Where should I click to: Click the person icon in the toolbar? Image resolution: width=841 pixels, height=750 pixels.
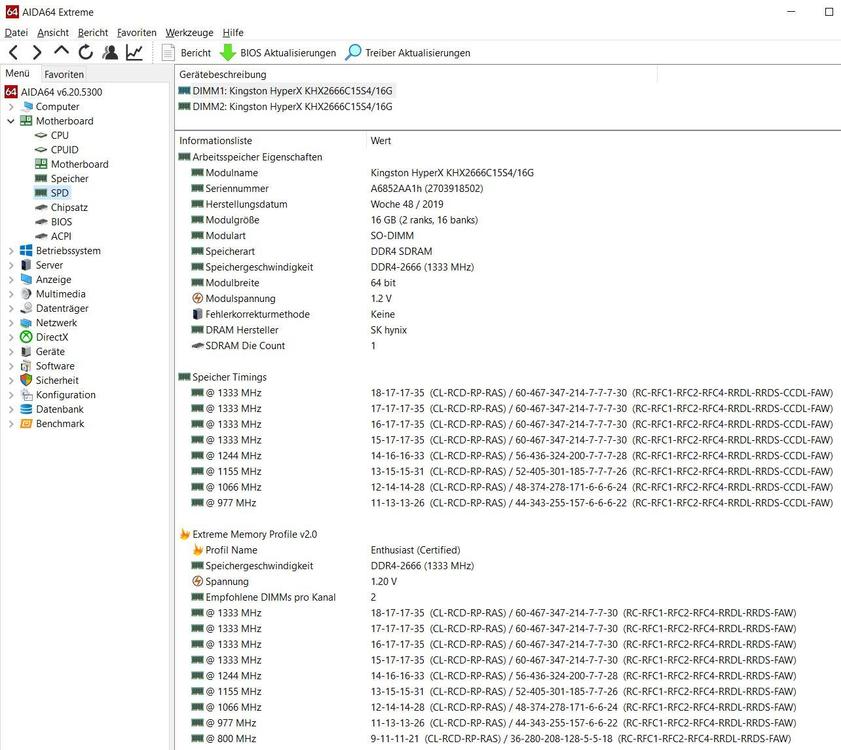point(110,53)
